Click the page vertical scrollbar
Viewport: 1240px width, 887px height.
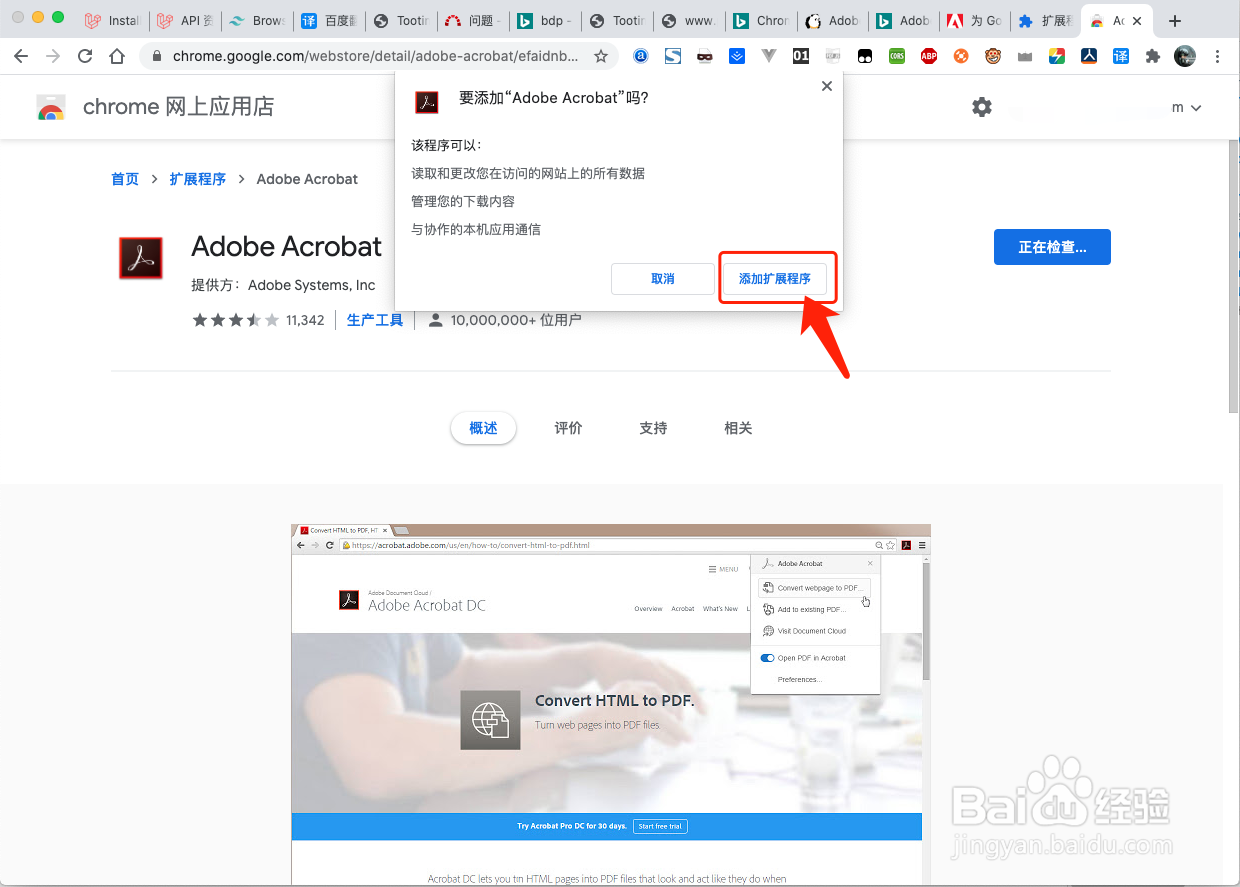(1232, 275)
